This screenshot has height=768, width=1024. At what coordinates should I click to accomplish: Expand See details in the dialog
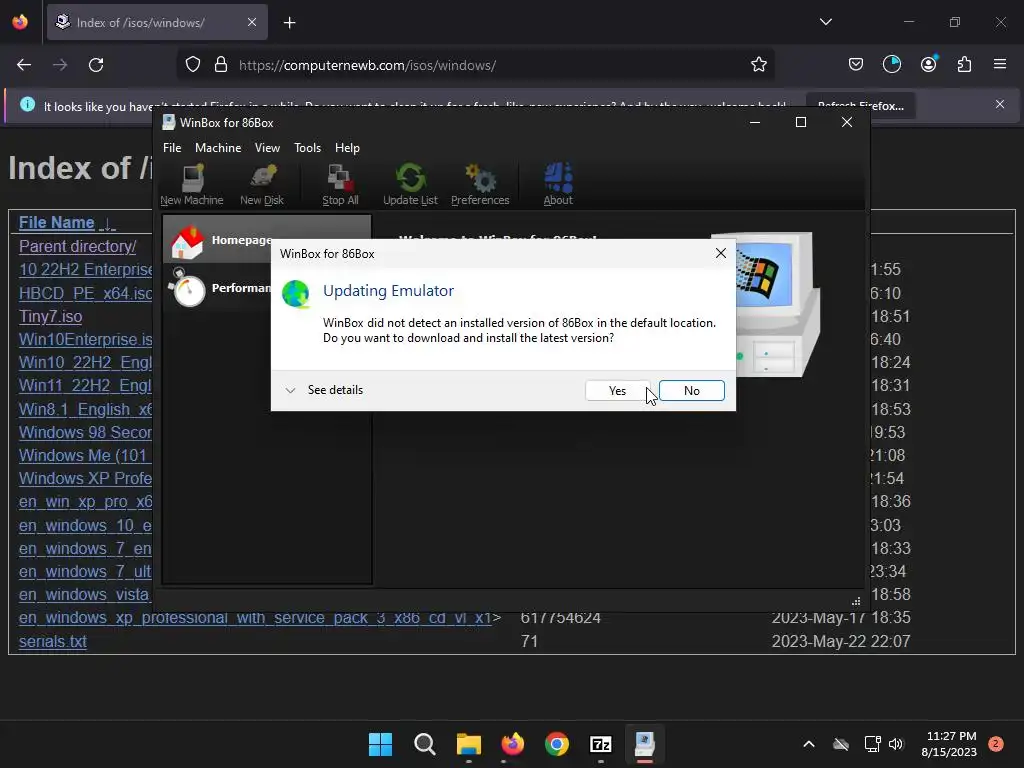pyautogui.click(x=325, y=390)
